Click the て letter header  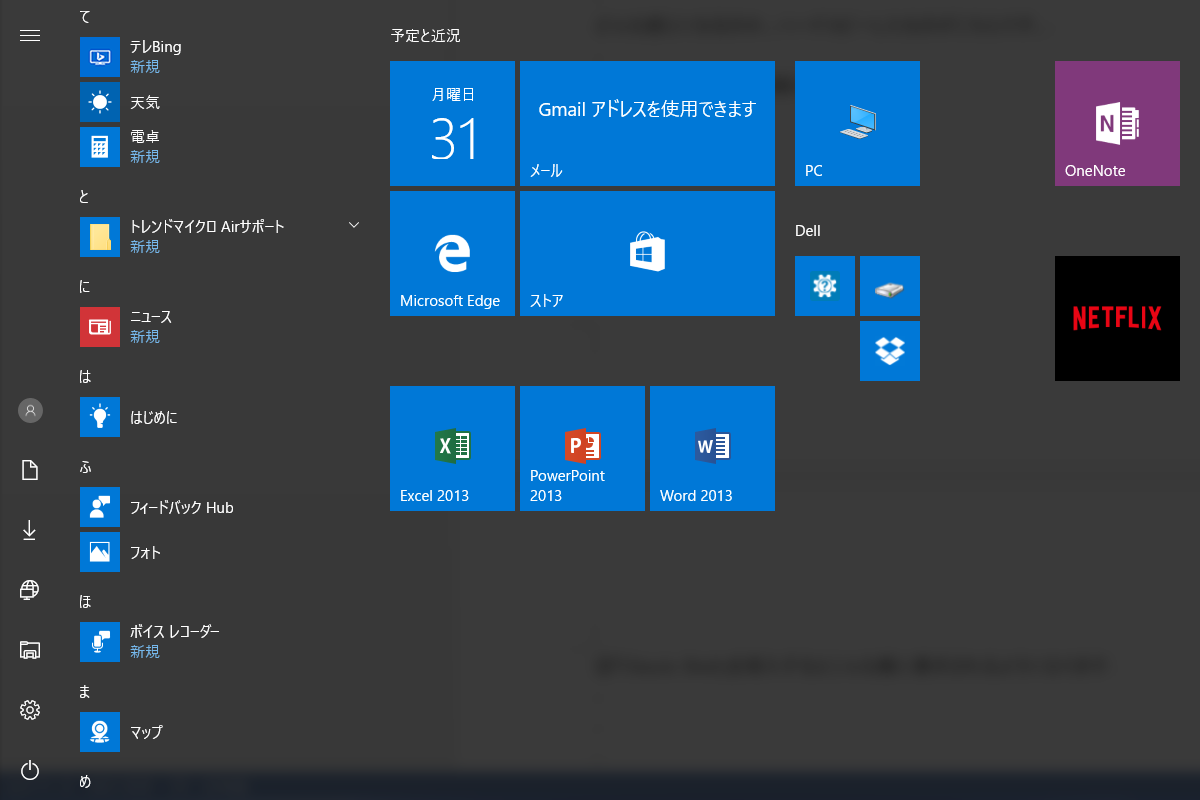(x=85, y=16)
